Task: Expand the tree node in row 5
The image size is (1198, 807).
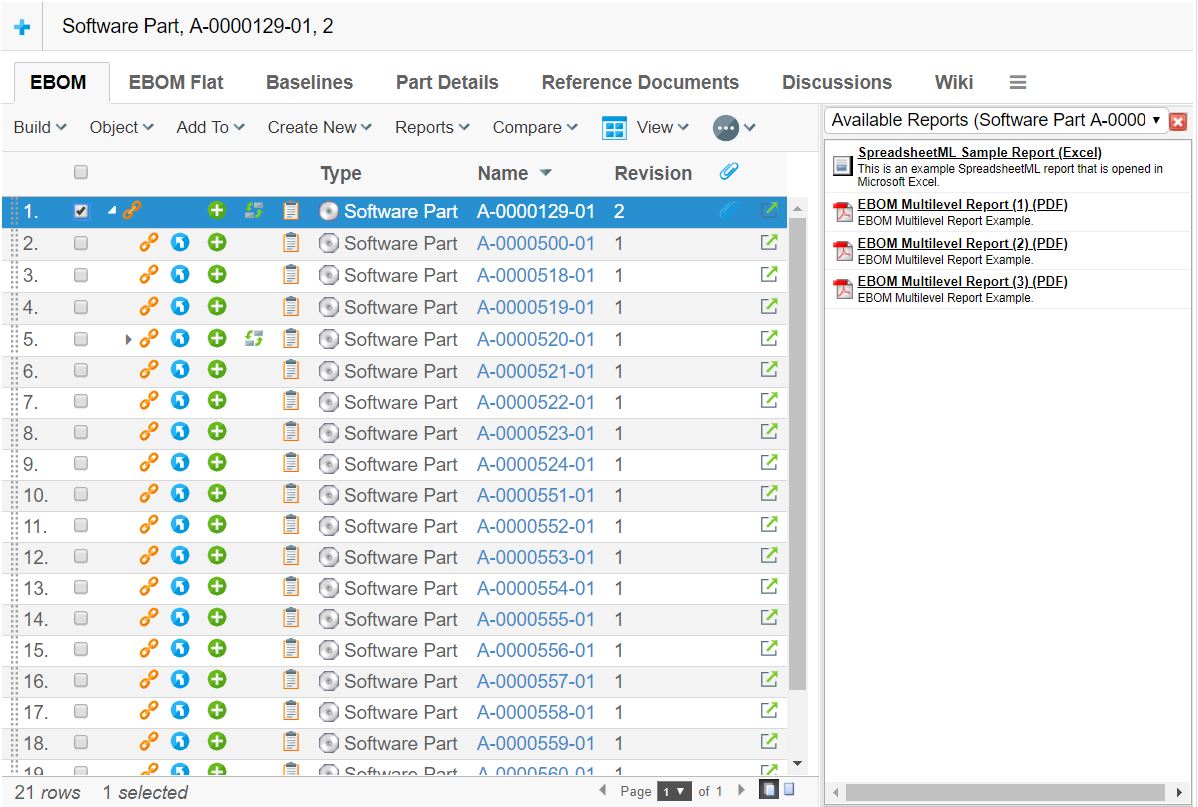Action: (128, 339)
